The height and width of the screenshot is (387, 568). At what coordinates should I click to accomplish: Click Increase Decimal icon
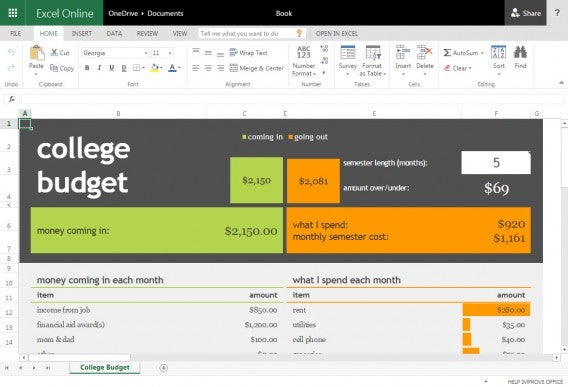tap(325, 48)
